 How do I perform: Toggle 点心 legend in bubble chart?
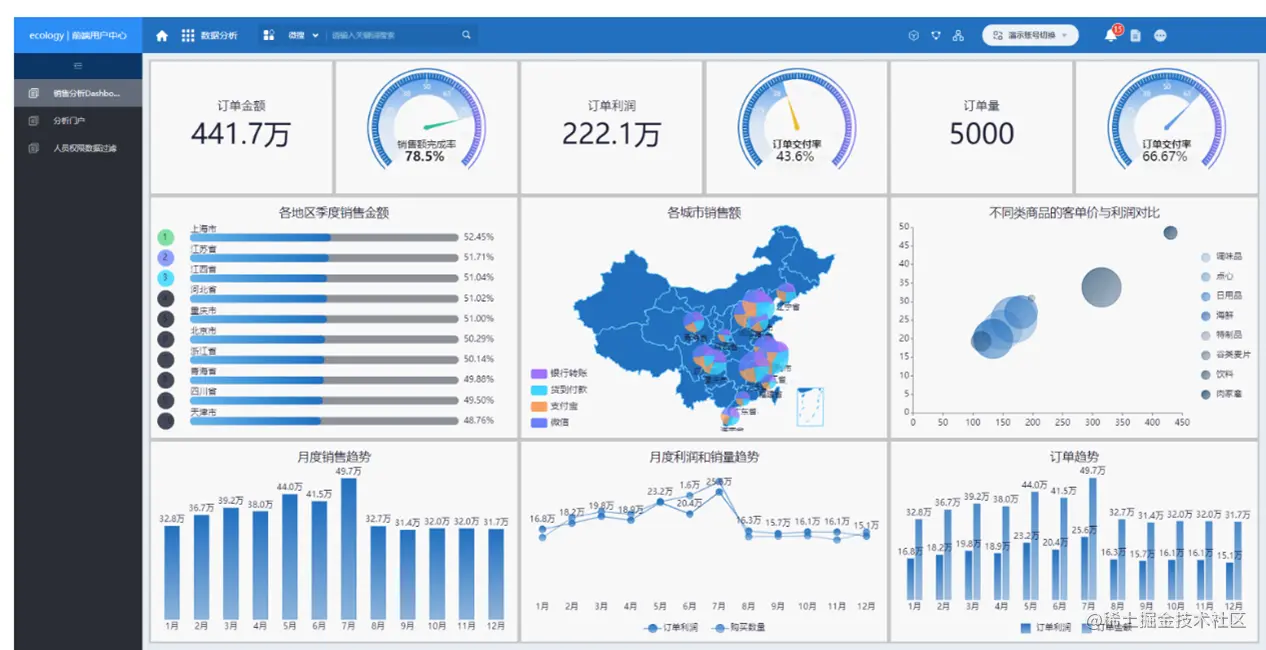point(1217,276)
